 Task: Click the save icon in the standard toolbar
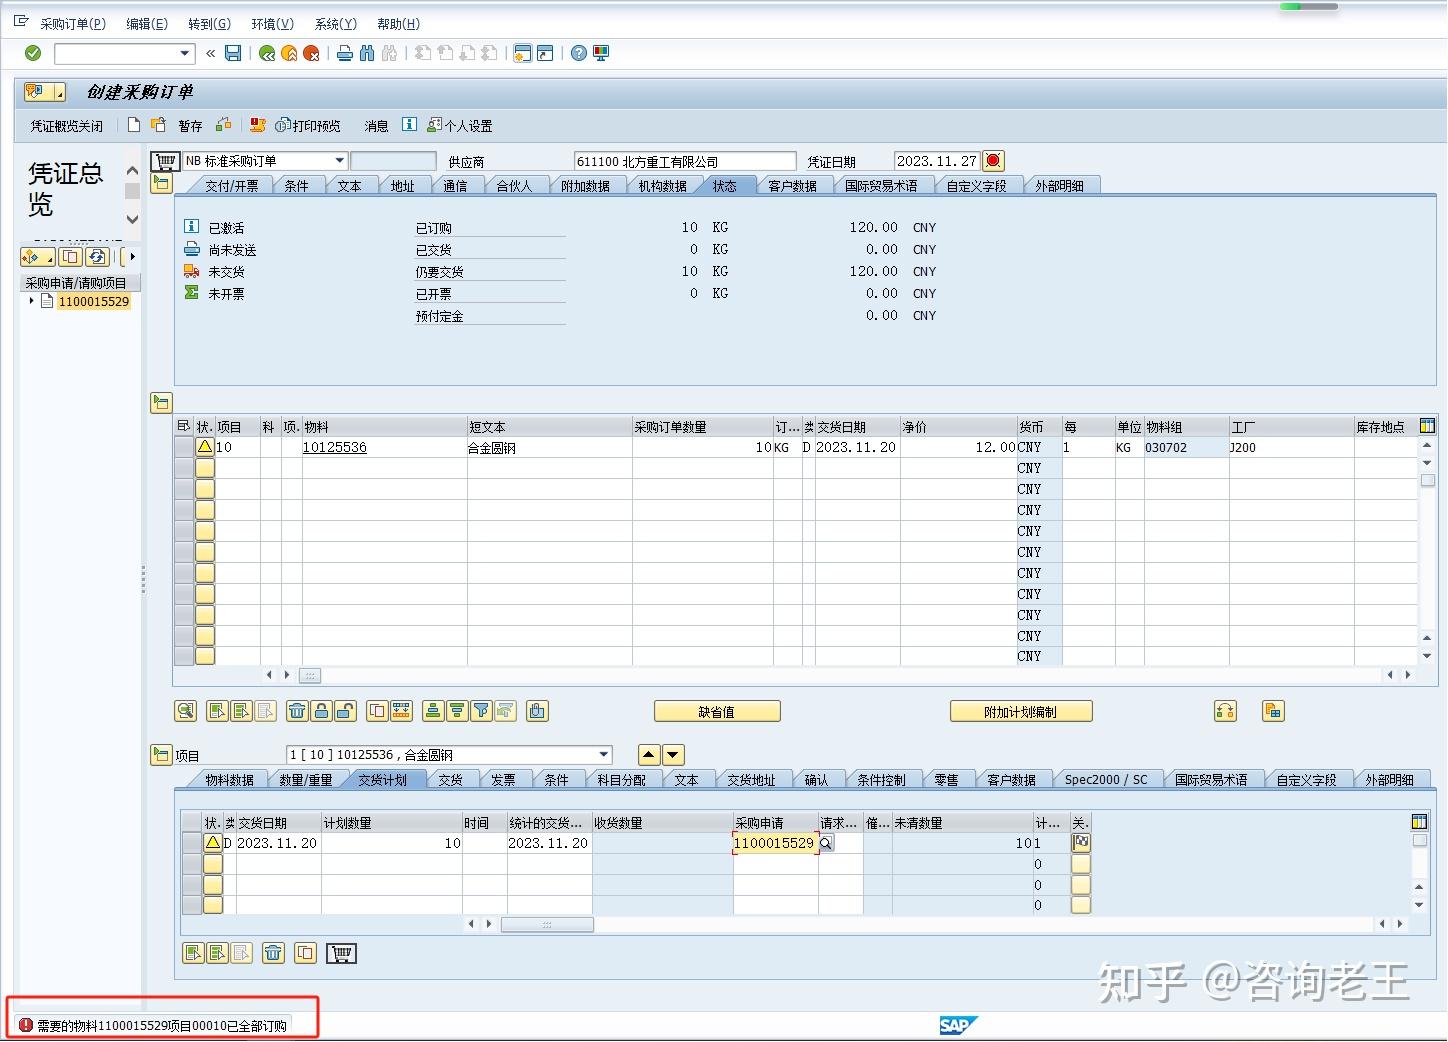[233, 53]
